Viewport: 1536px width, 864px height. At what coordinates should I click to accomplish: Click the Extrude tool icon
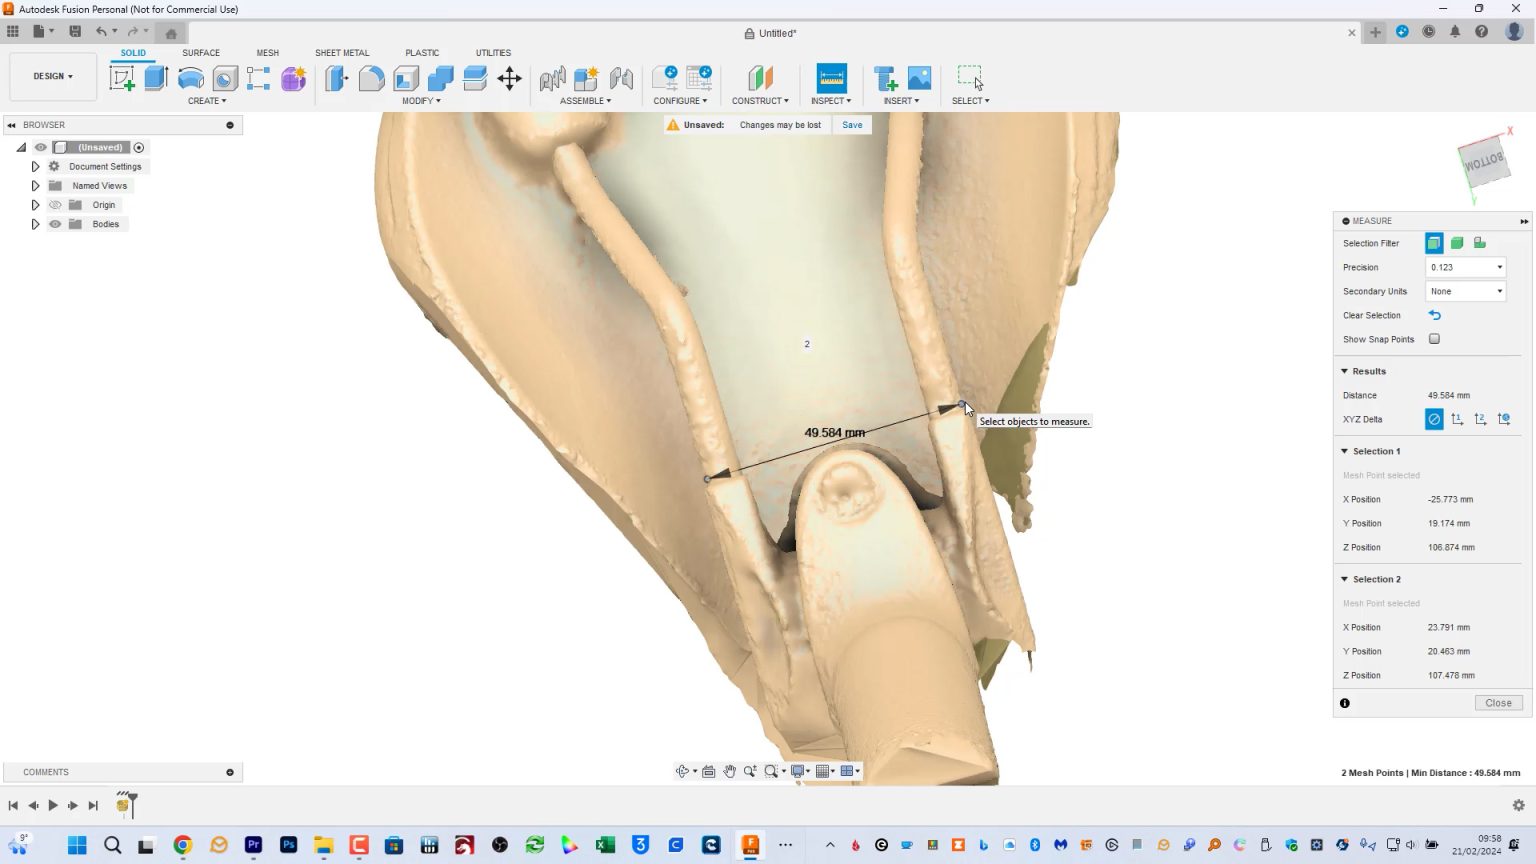156,78
